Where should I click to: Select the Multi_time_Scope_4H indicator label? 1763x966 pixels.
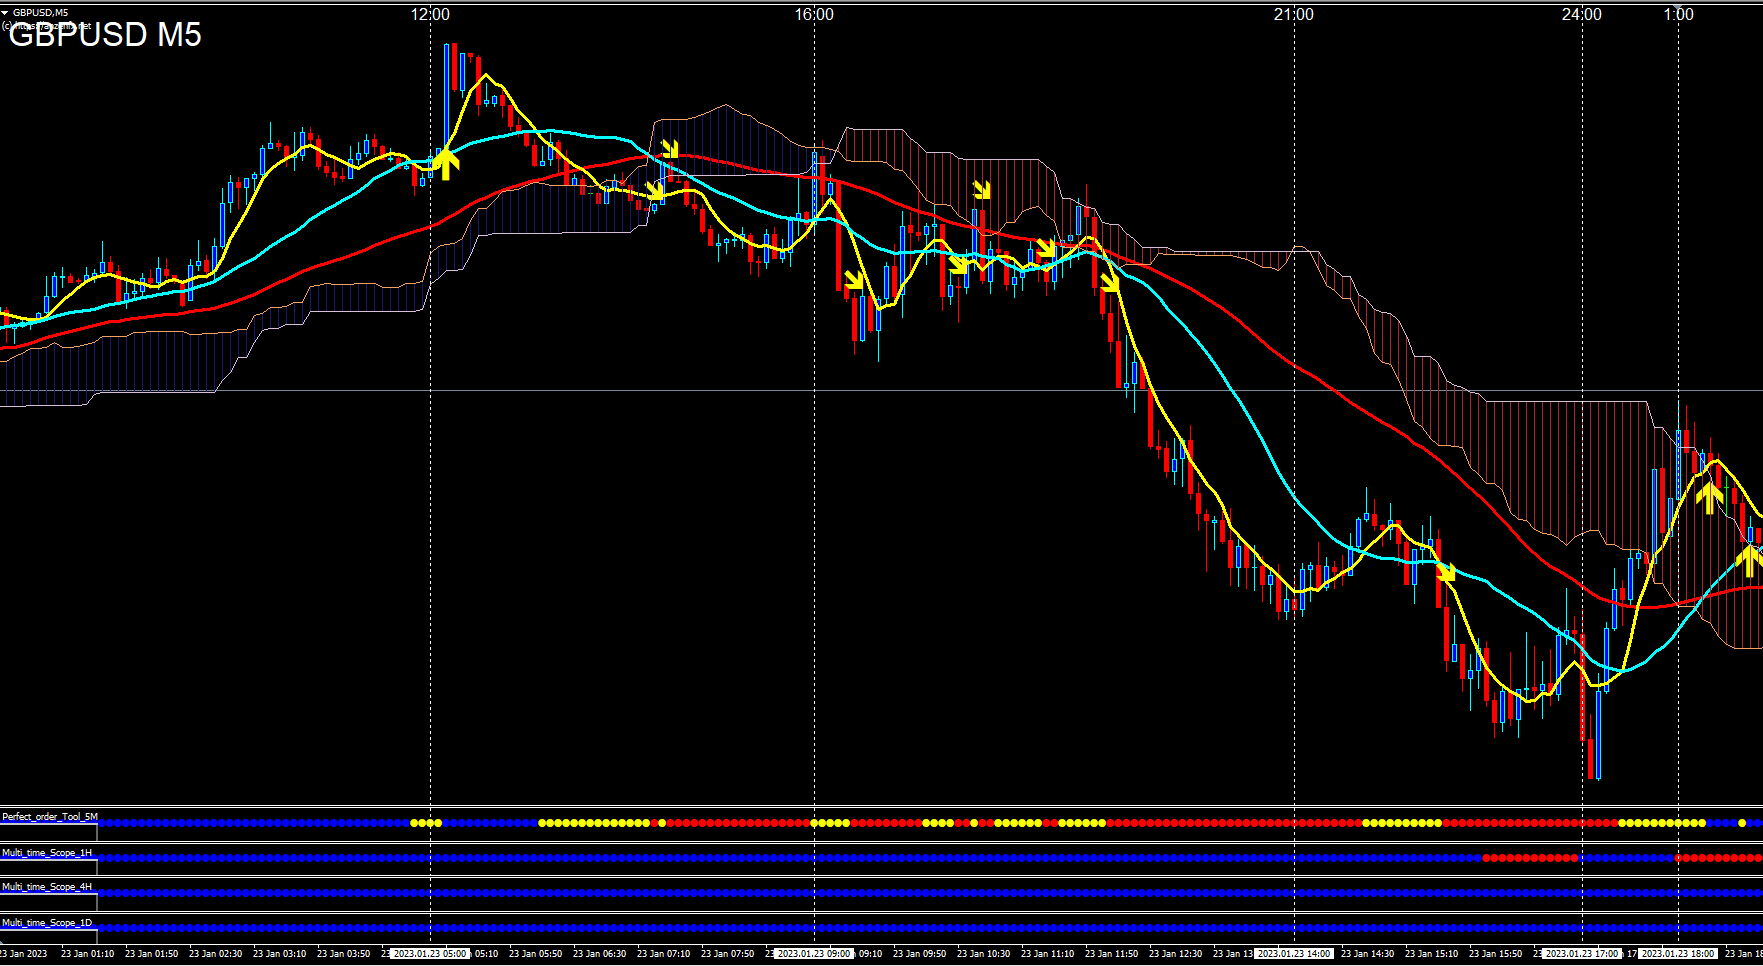point(47,887)
